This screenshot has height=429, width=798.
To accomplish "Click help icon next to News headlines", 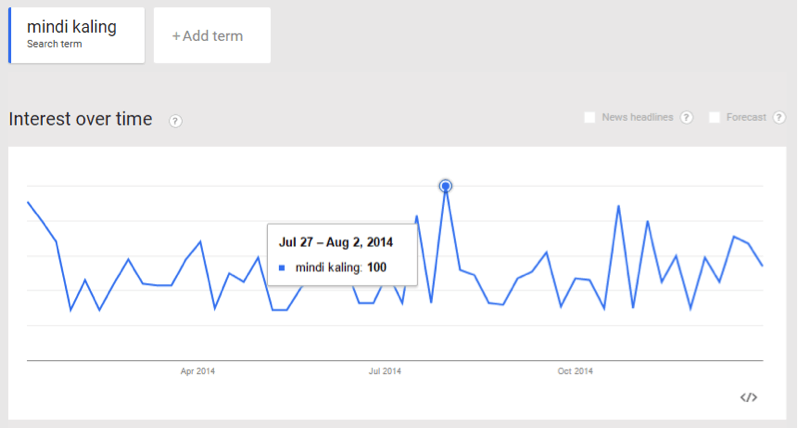I will pyautogui.click(x=686, y=118).
